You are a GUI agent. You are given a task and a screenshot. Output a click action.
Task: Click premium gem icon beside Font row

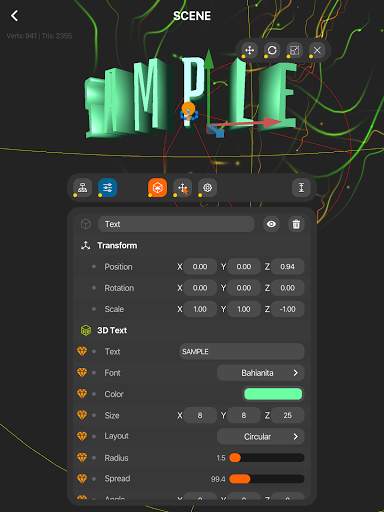click(x=82, y=372)
